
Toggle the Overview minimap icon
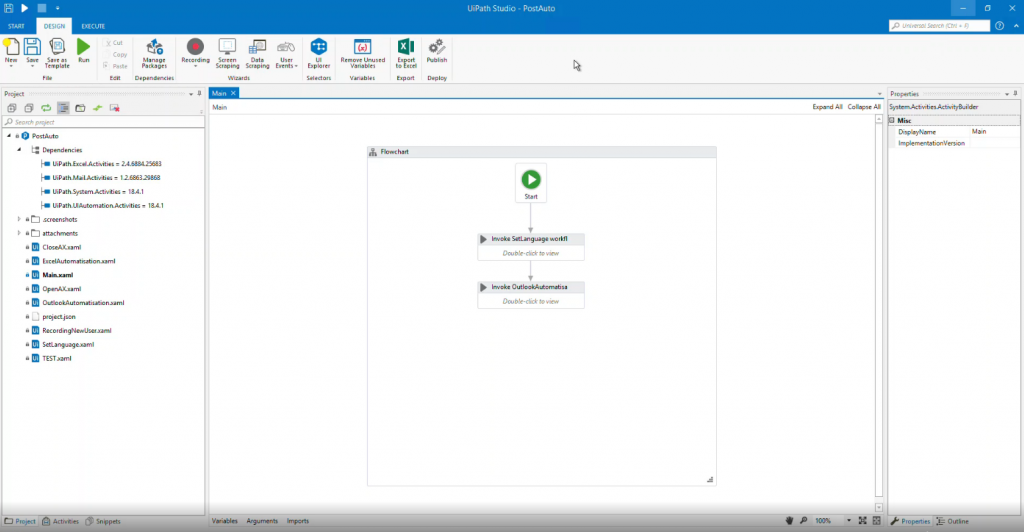click(x=877, y=521)
